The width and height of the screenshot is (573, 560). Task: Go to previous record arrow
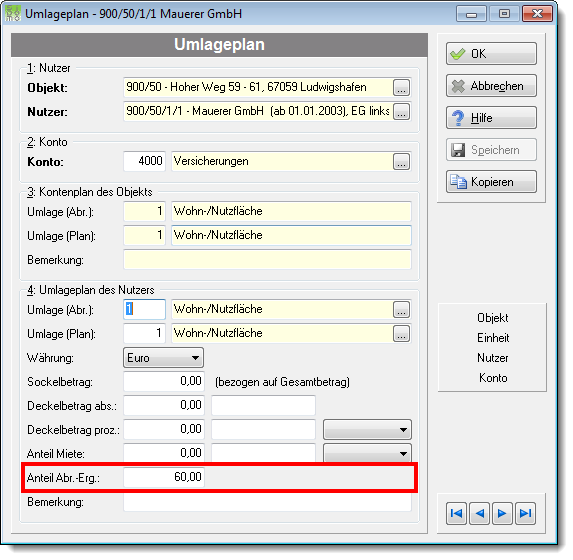[479, 513]
